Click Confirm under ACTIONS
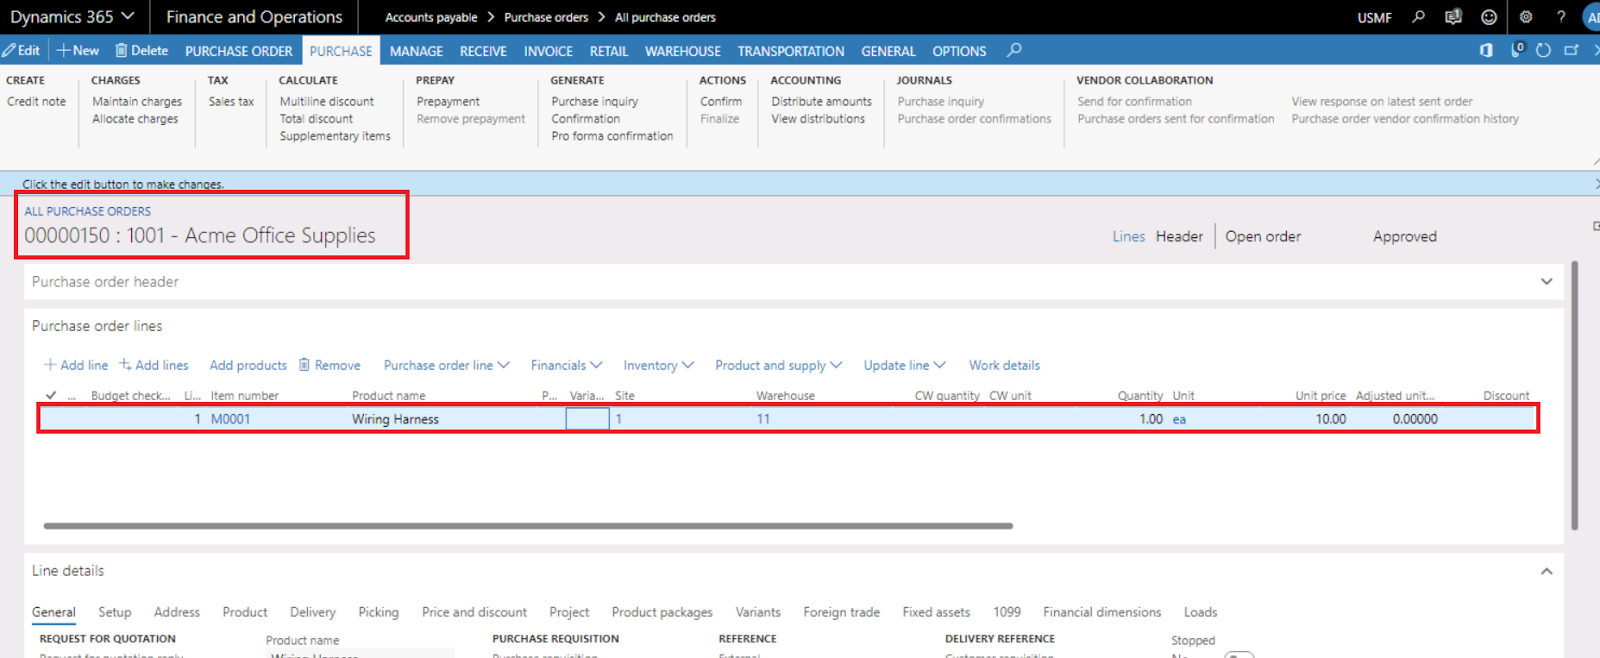1600x658 pixels. point(721,102)
